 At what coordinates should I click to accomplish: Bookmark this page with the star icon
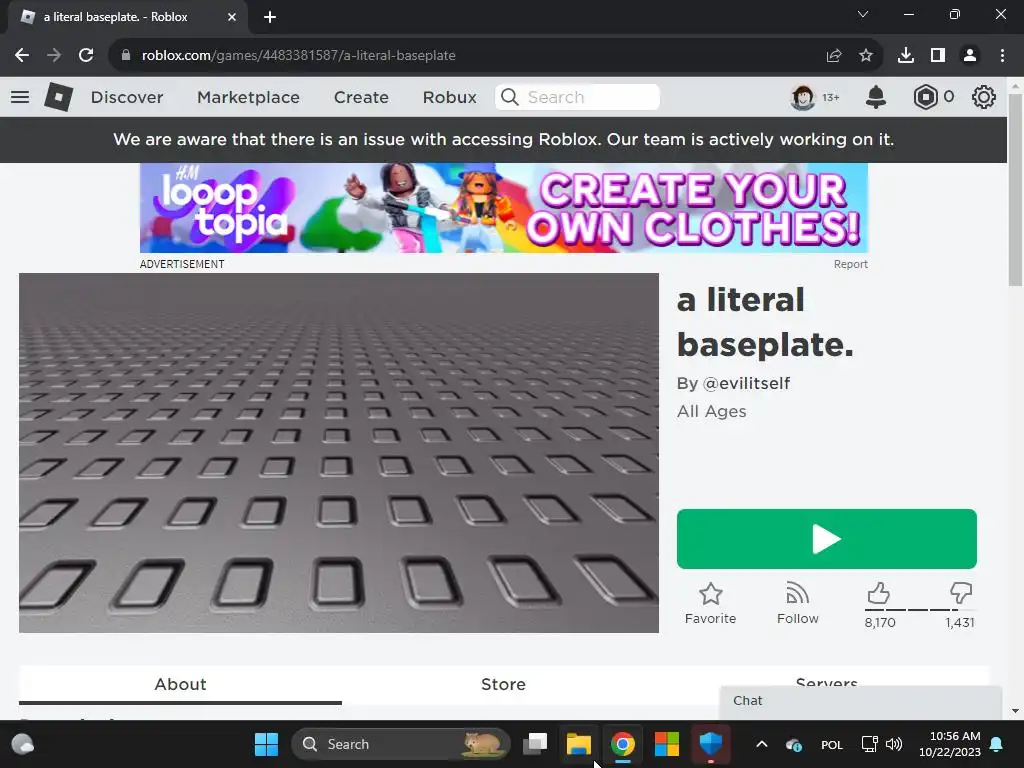point(866,56)
